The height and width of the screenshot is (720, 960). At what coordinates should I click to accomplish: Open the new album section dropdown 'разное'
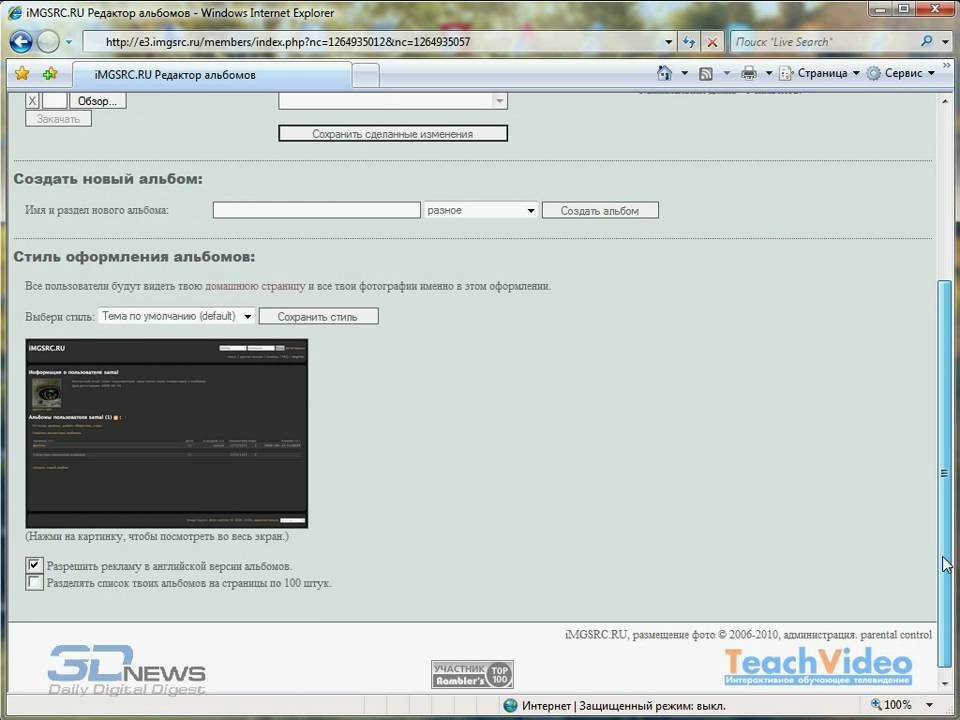pos(481,210)
